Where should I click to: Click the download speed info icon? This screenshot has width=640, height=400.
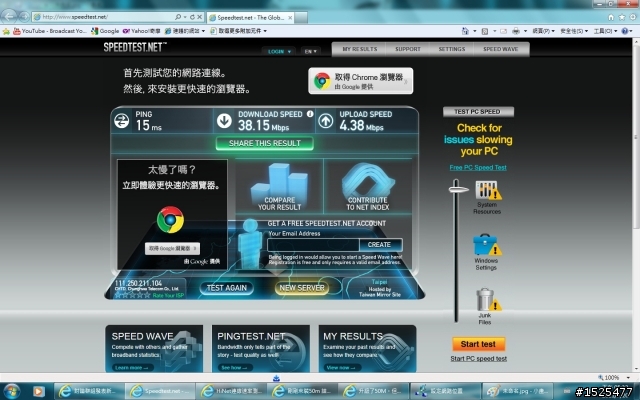(x=310, y=114)
